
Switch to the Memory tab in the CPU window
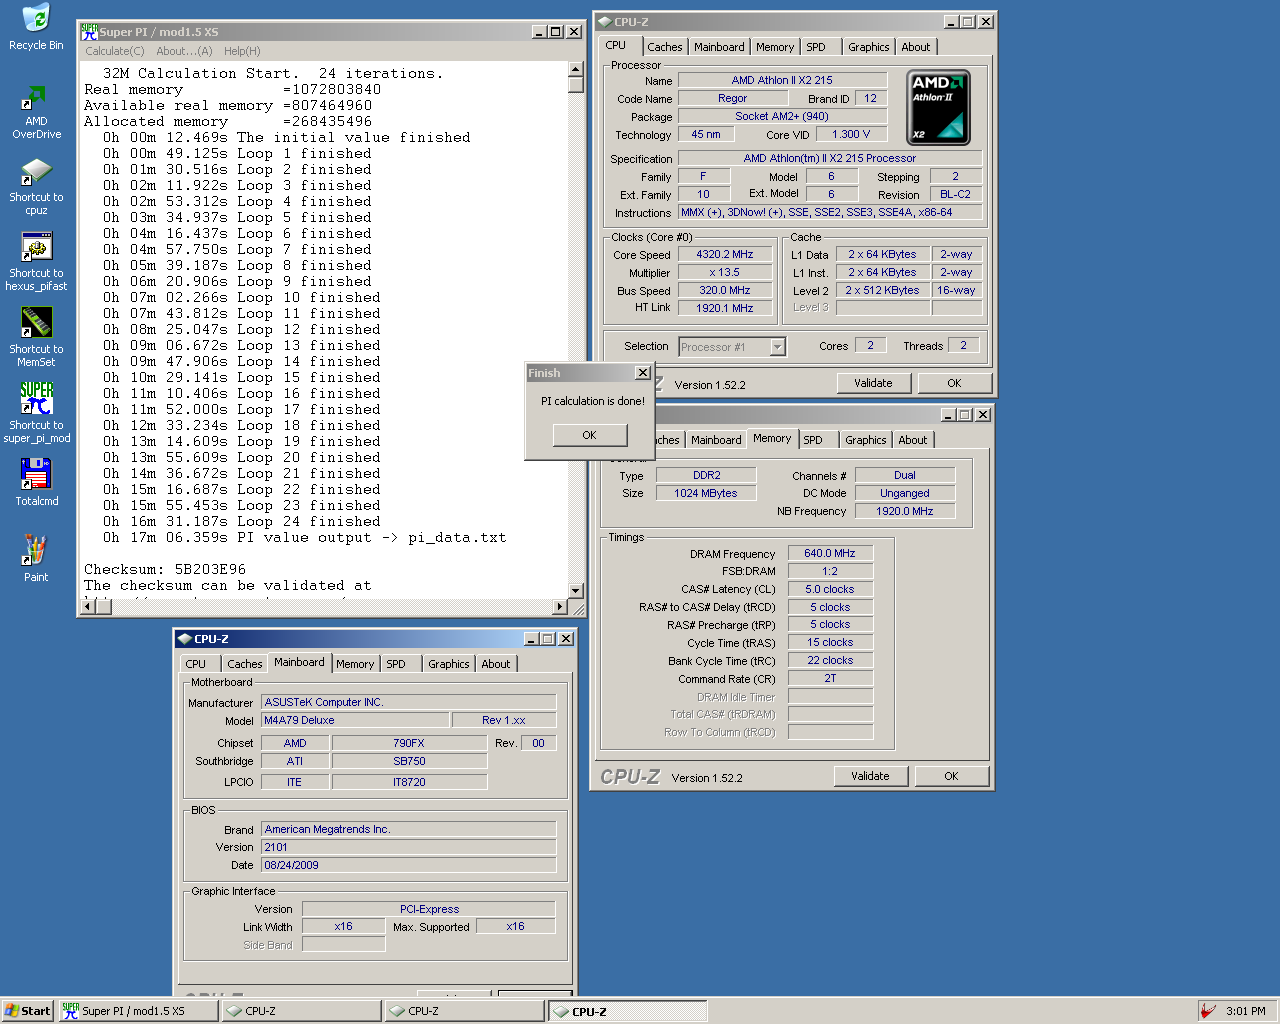pyautogui.click(x=775, y=47)
